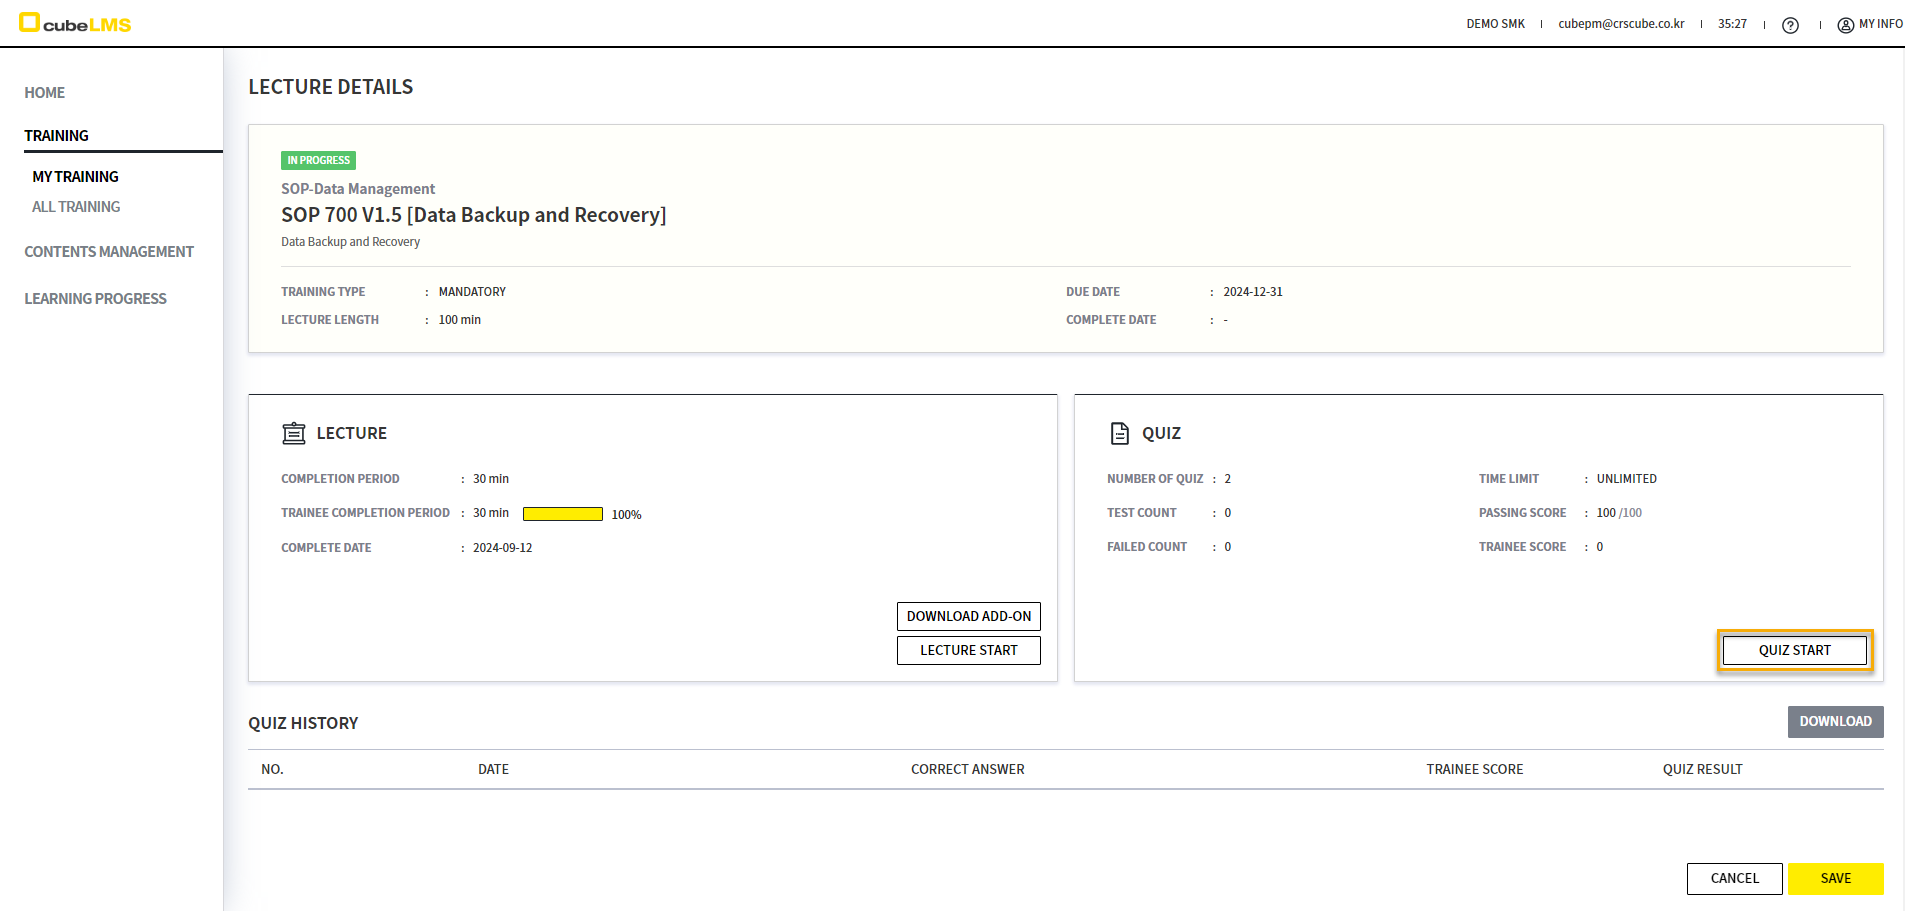Select TRAINING in the sidebar menu
The image size is (1905, 911).
click(57, 136)
